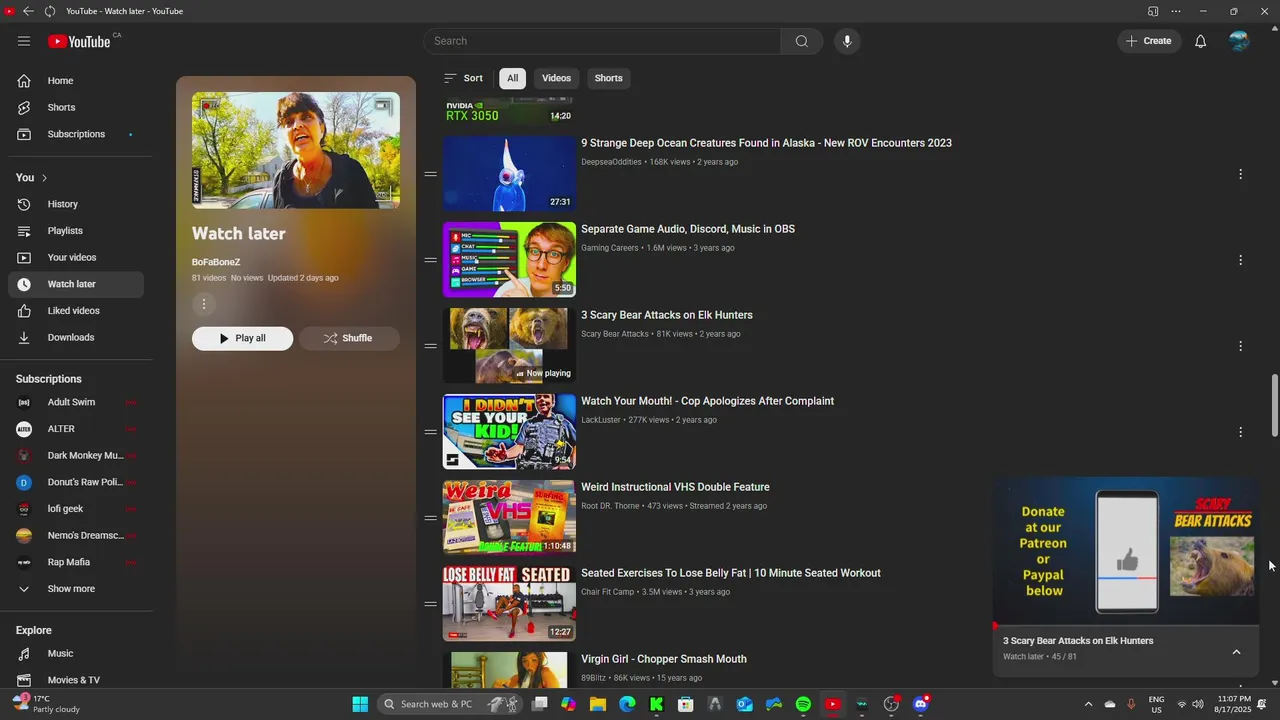Open the Create menu
This screenshot has width=1280, height=720.
pos(1149,41)
